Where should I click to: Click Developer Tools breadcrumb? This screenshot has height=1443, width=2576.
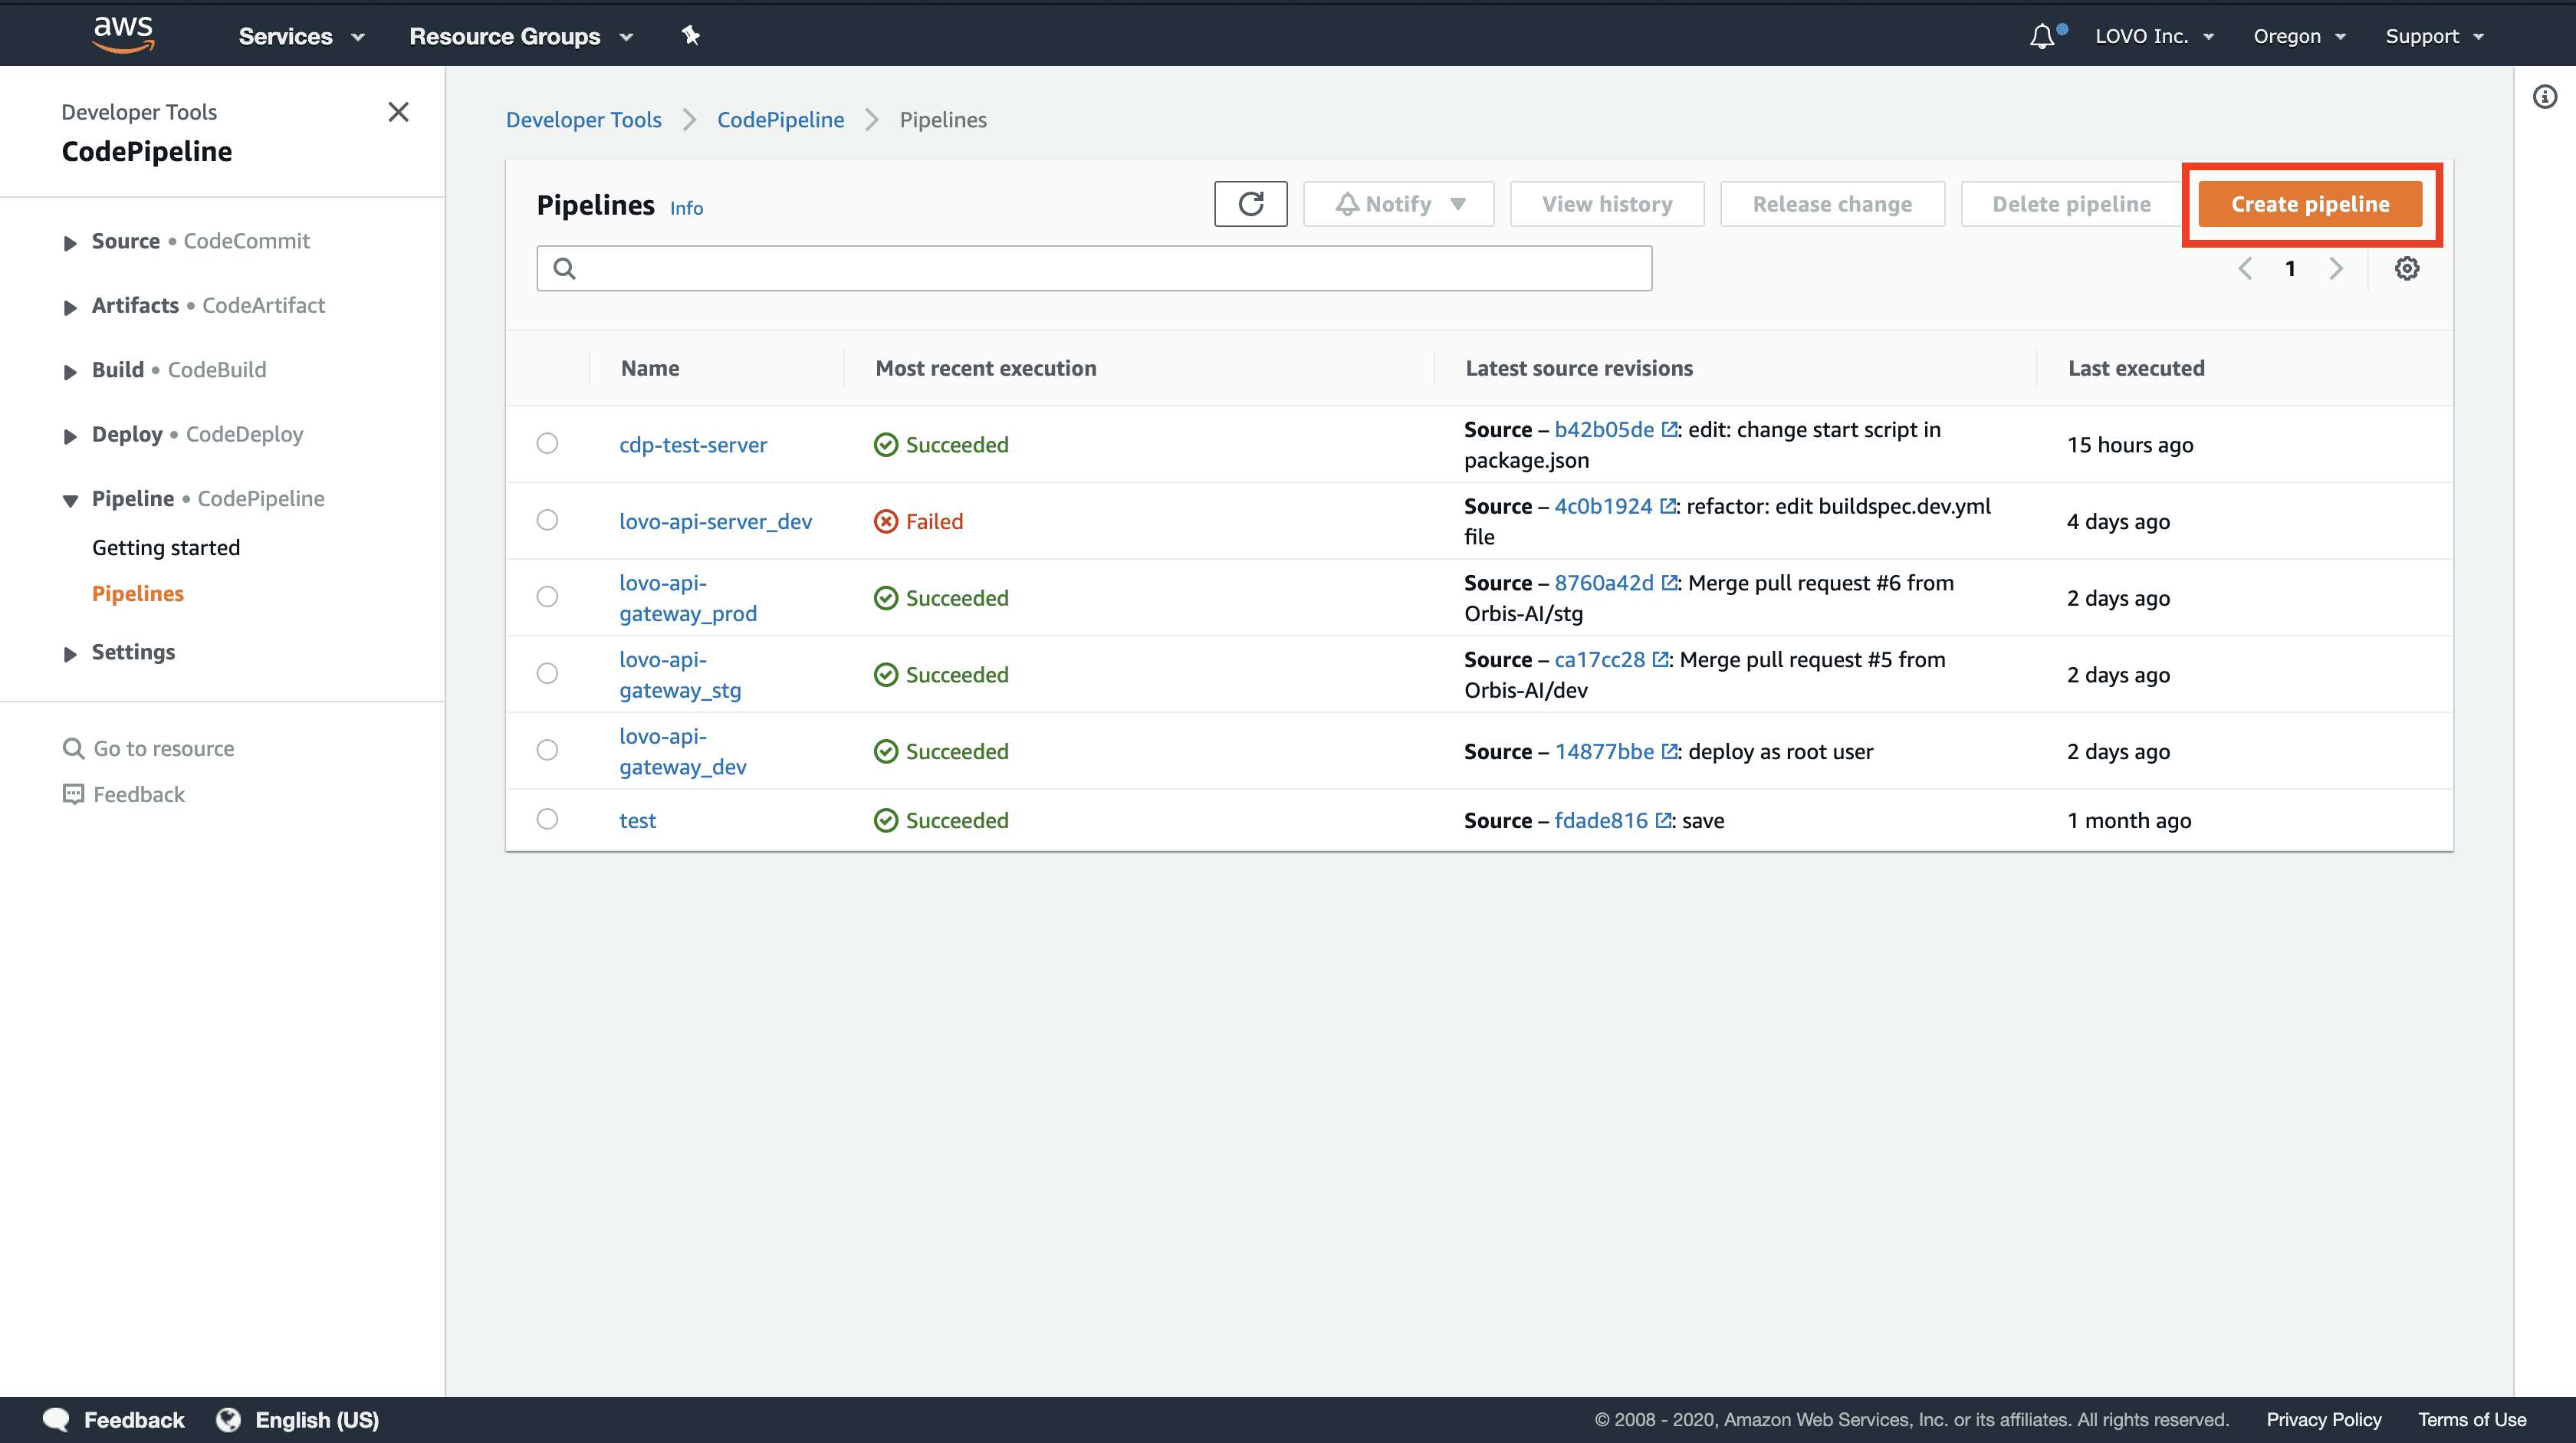583,119
